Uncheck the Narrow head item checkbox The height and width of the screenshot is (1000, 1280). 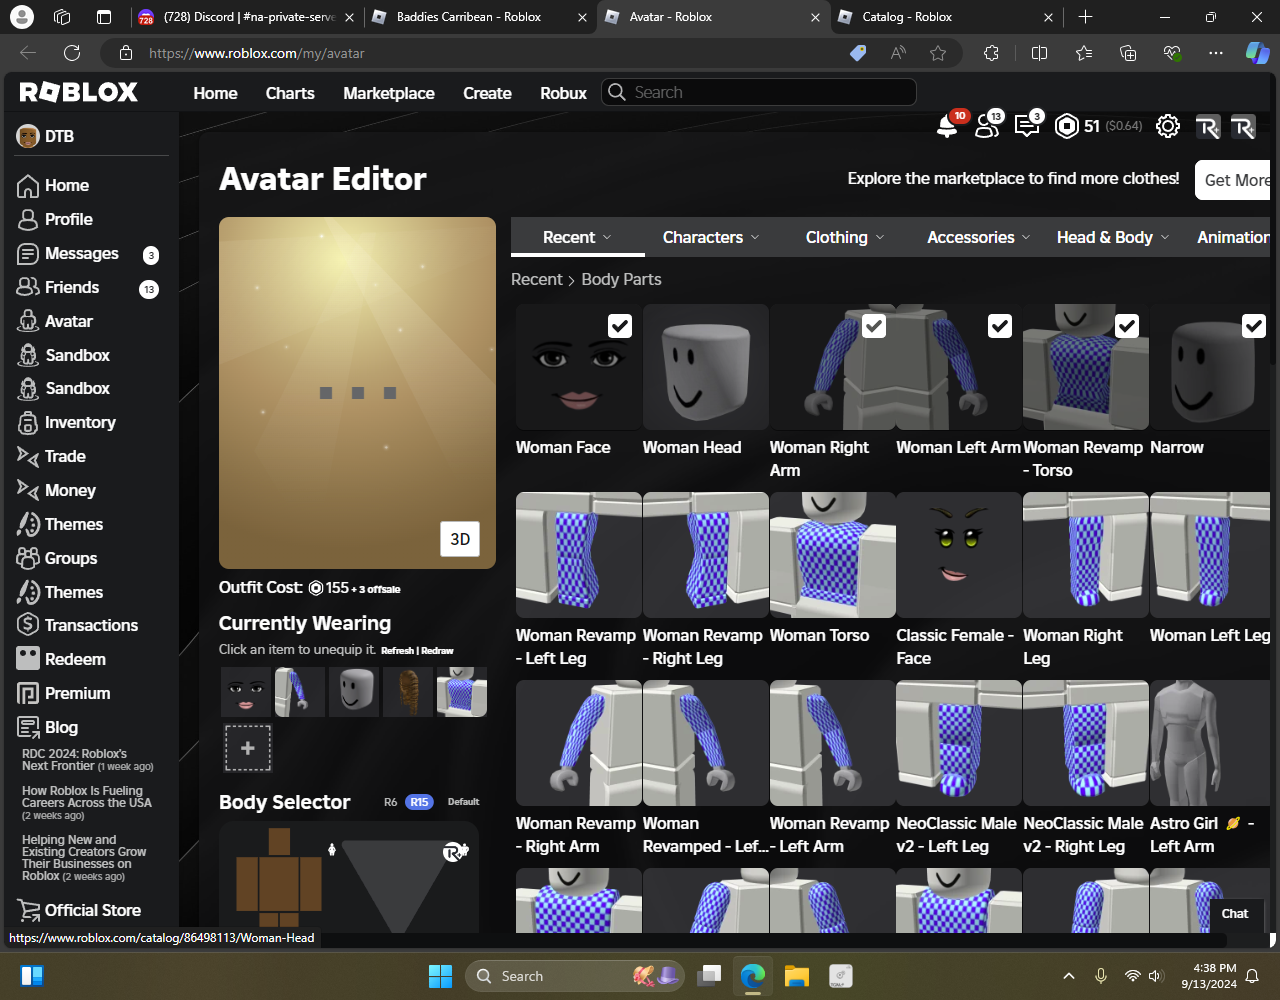pyautogui.click(x=1254, y=326)
